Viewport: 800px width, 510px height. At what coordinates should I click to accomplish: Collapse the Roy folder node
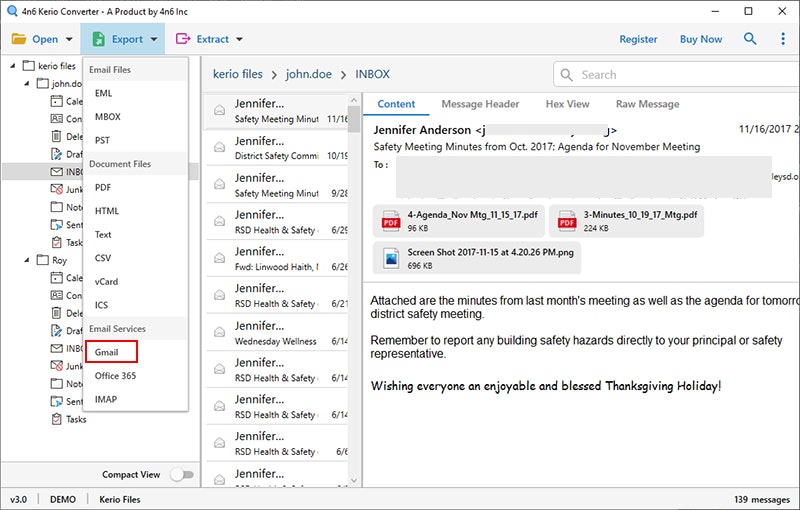click(27, 260)
